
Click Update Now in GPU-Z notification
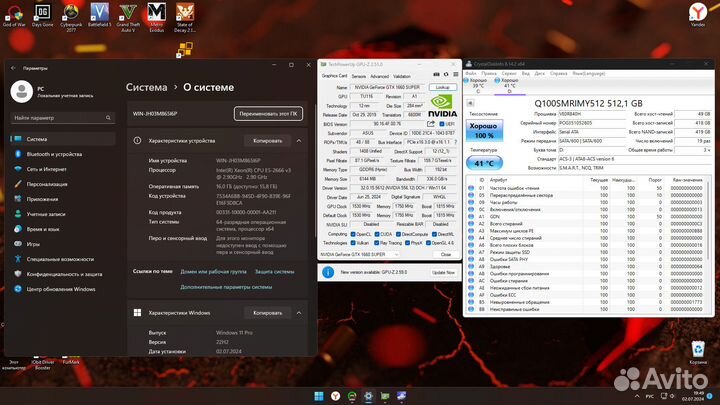coord(443,272)
